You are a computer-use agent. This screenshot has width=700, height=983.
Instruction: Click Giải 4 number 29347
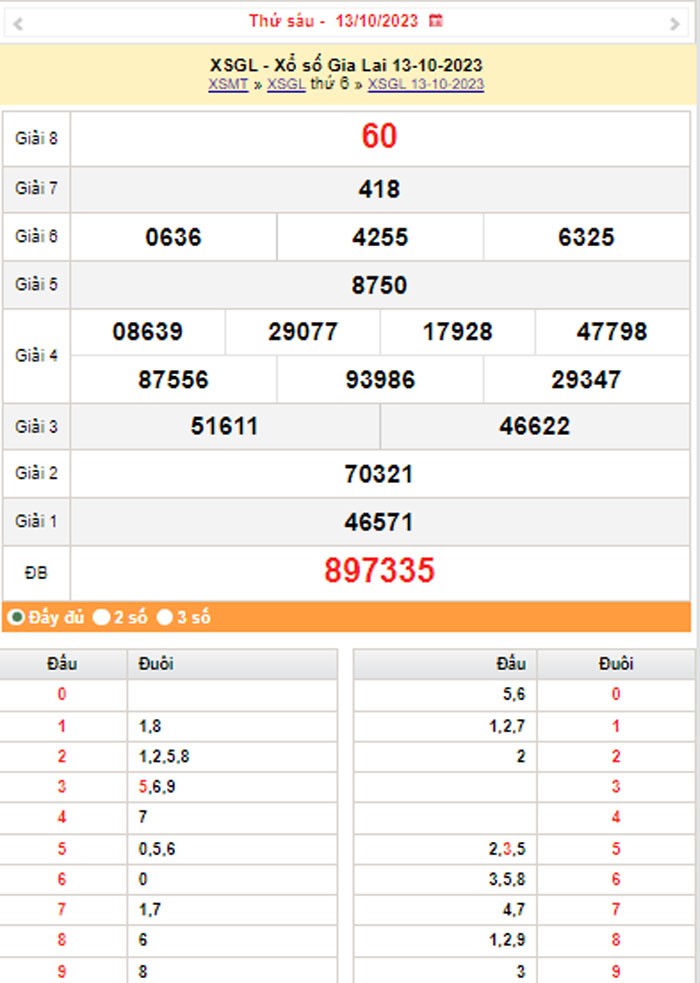pyautogui.click(x=586, y=380)
